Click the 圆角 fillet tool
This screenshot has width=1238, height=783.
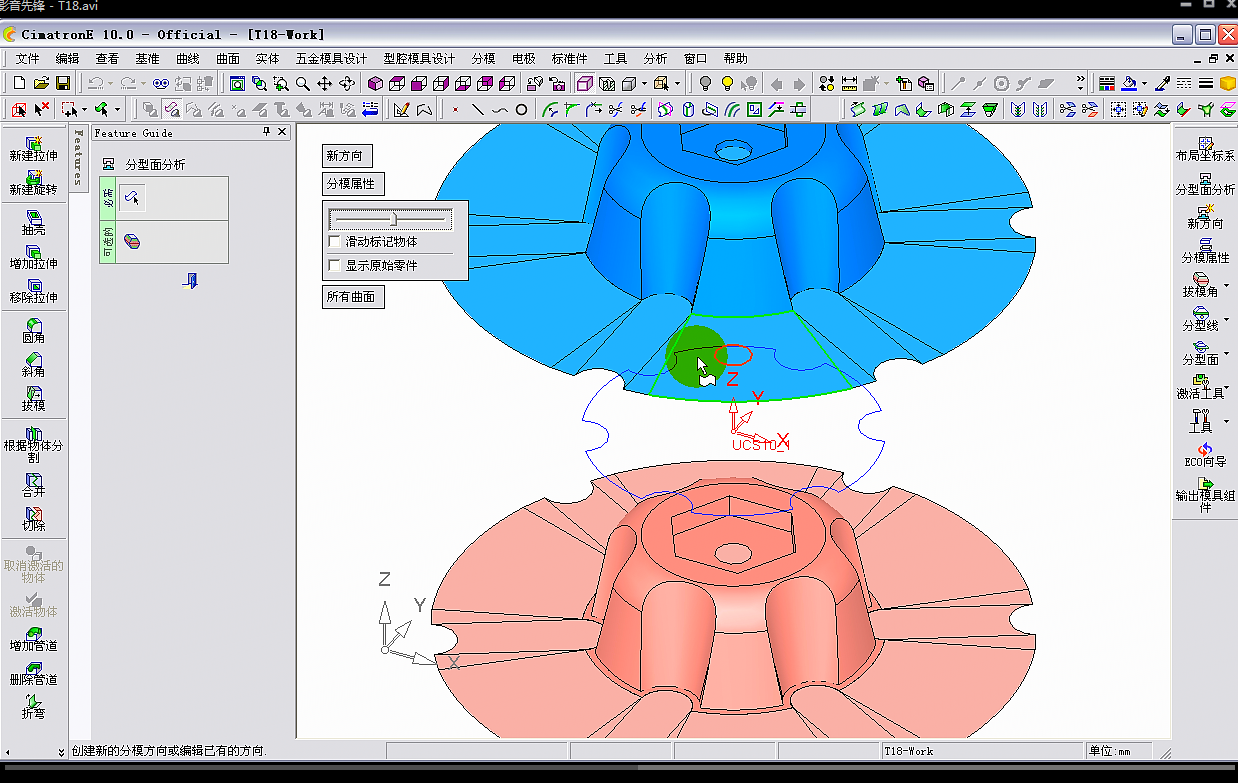pos(33,331)
